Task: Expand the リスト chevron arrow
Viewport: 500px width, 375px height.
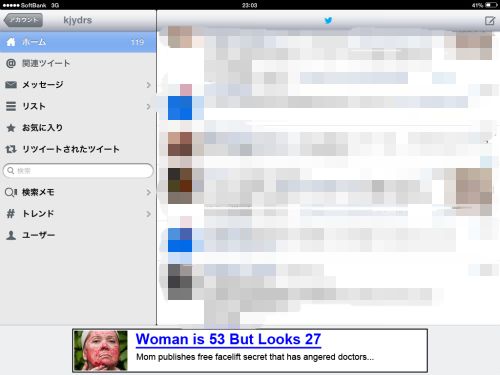Action: pos(148,107)
